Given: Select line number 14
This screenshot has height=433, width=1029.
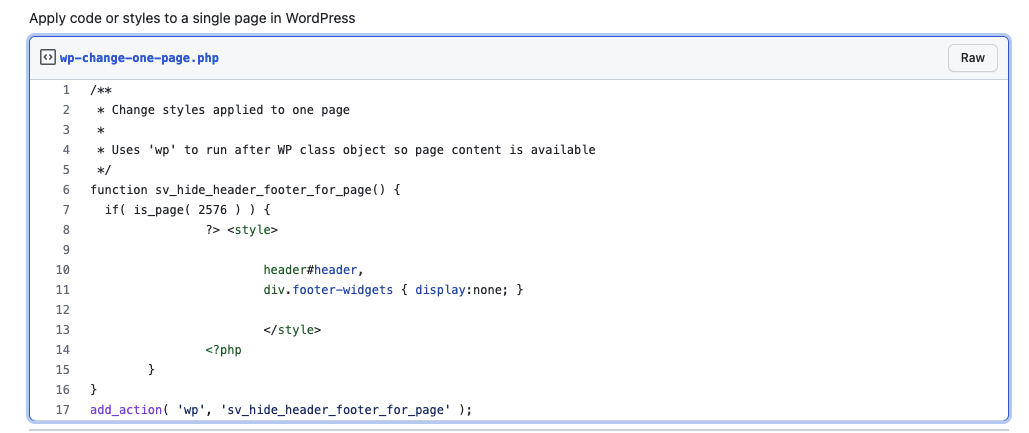Looking at the screenshot, I should point(63,350).
